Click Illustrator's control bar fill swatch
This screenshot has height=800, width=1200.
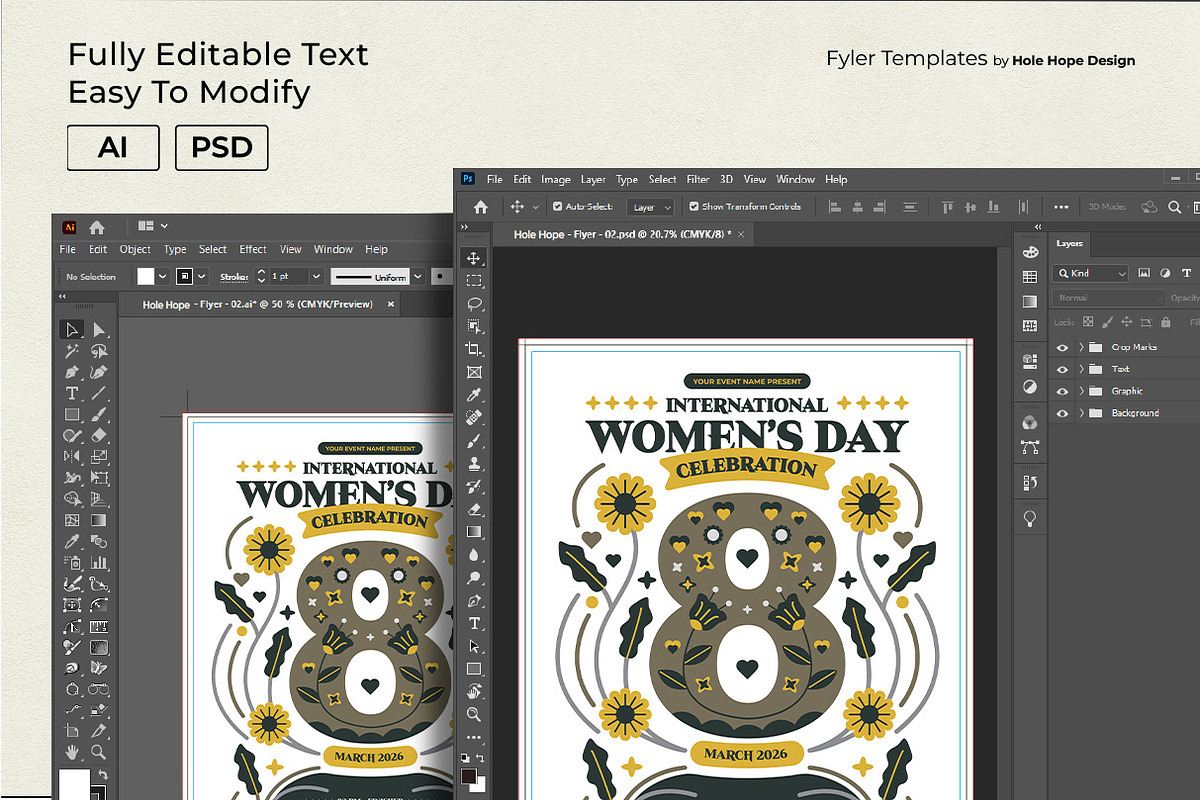click(x=146, y=276)
